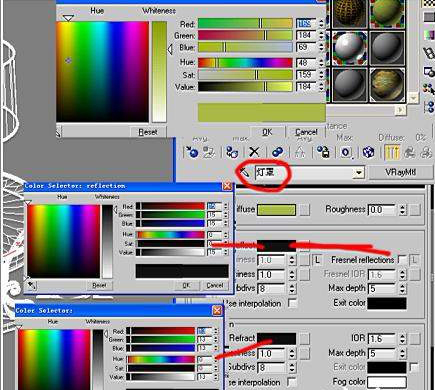Click the Diffuse color swatch
The height and width of the screenshot is (390, 435).
click(276, 210)
